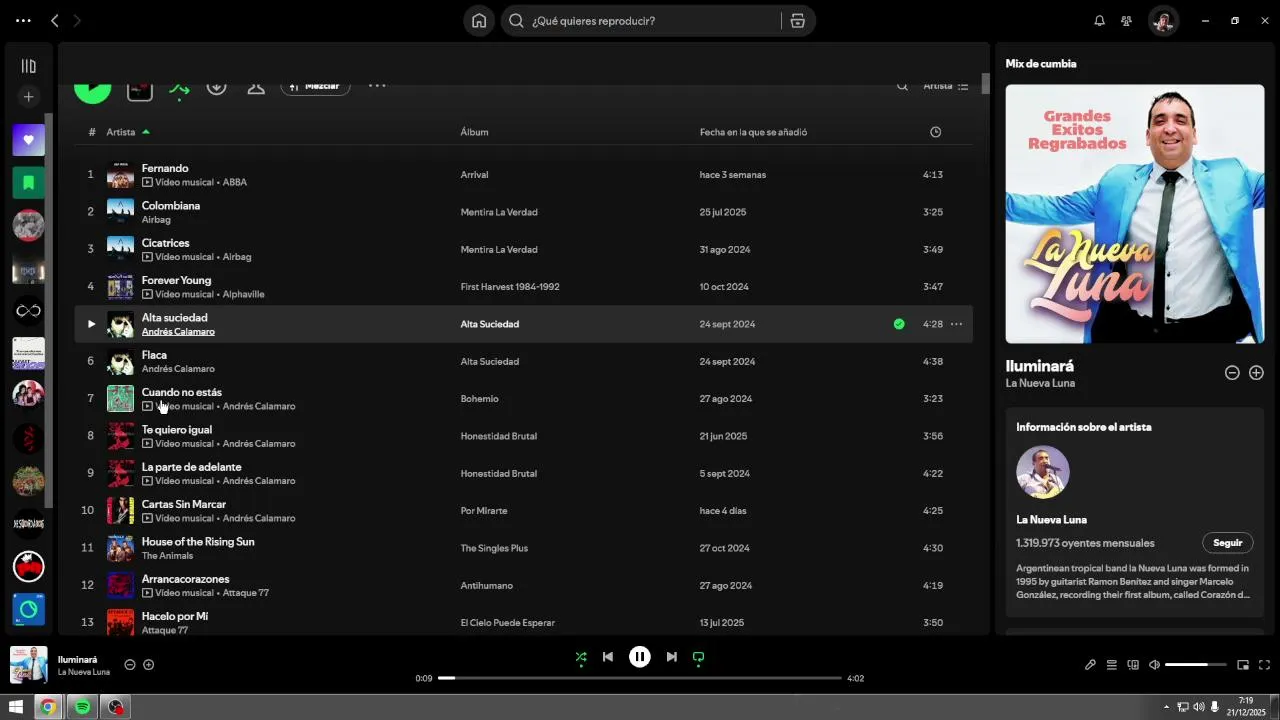Toggle smart shuffle for the playlist
1280x720 pixels.
(179, 89)
